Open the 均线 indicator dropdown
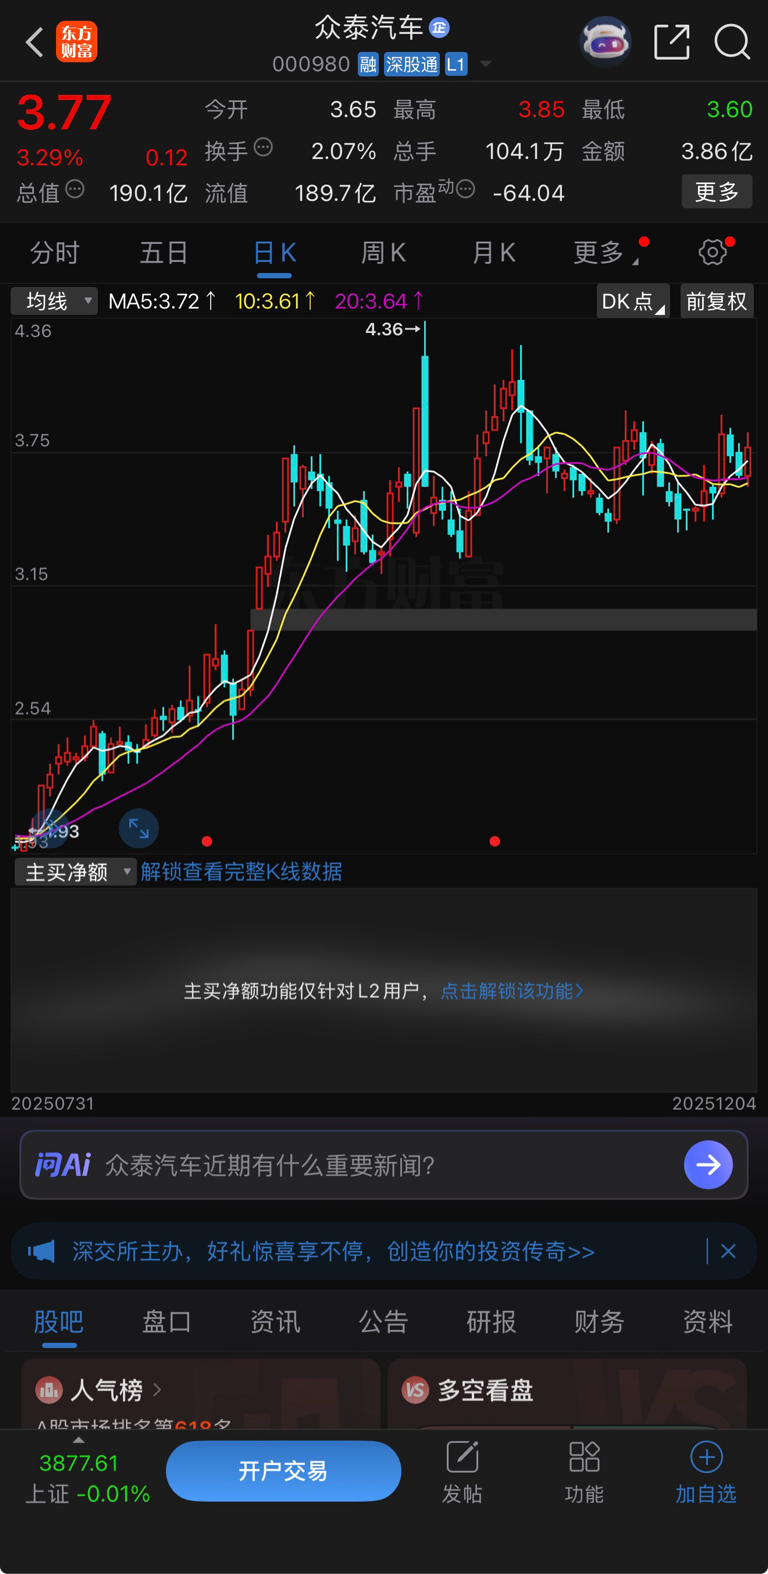 [x=54, y=301]
